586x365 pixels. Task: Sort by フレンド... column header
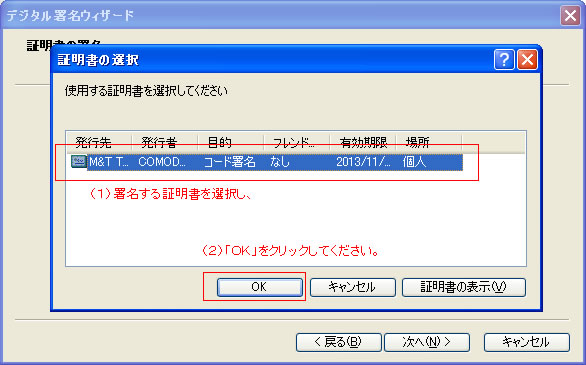[x=297, y=142]
